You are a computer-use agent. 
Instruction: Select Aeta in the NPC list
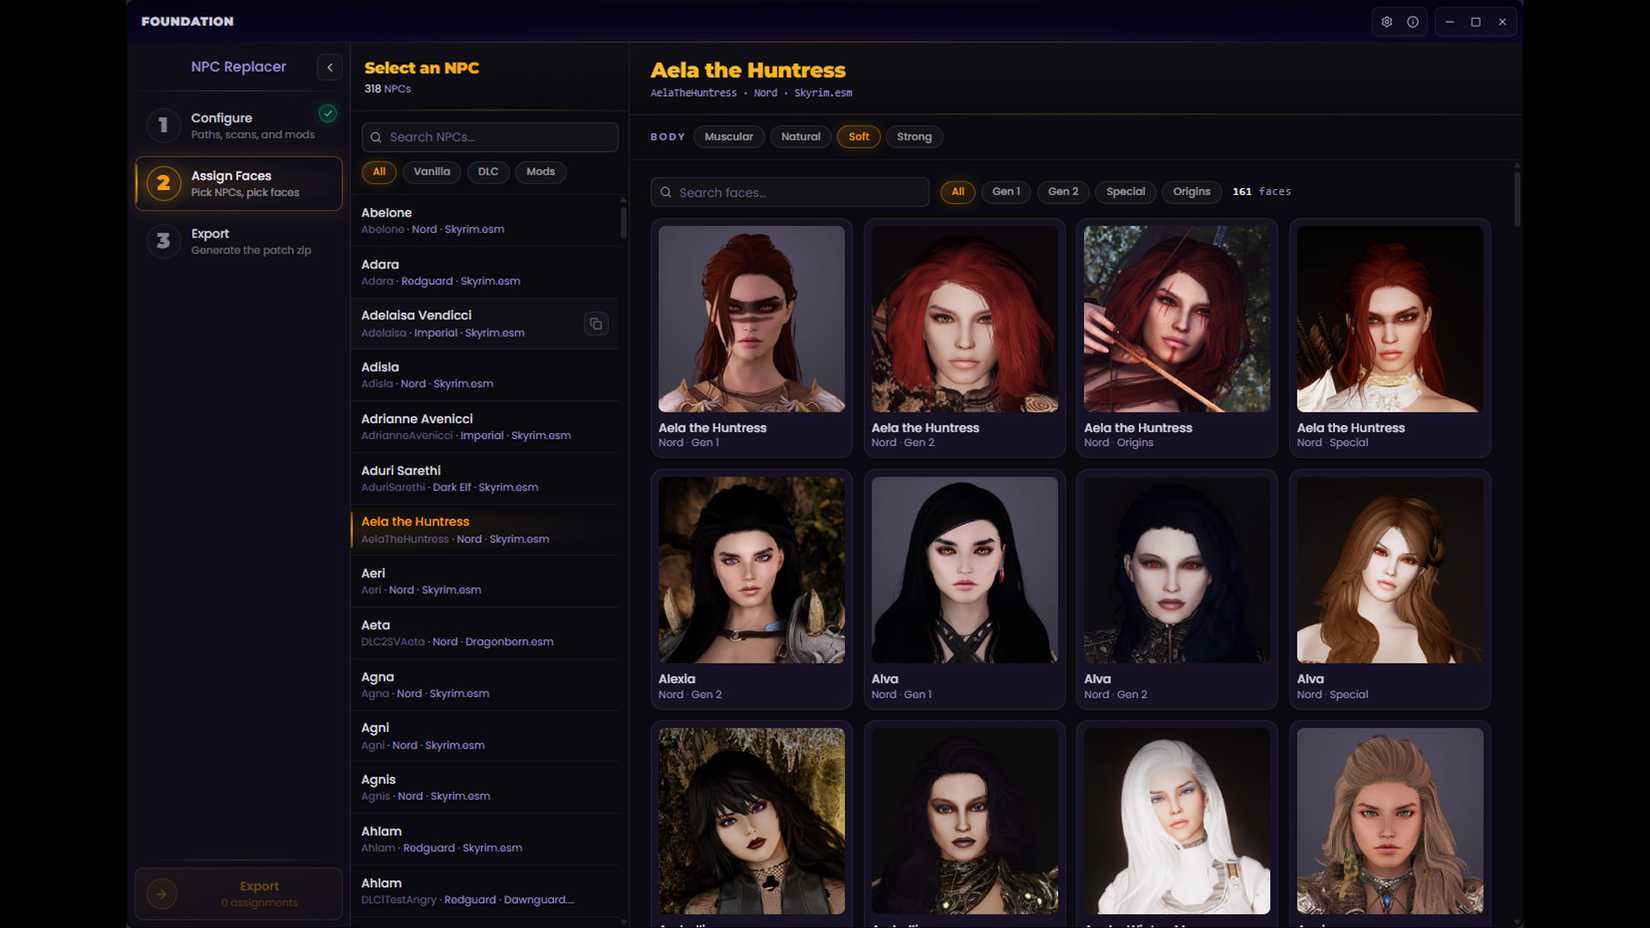click(485, 633)
